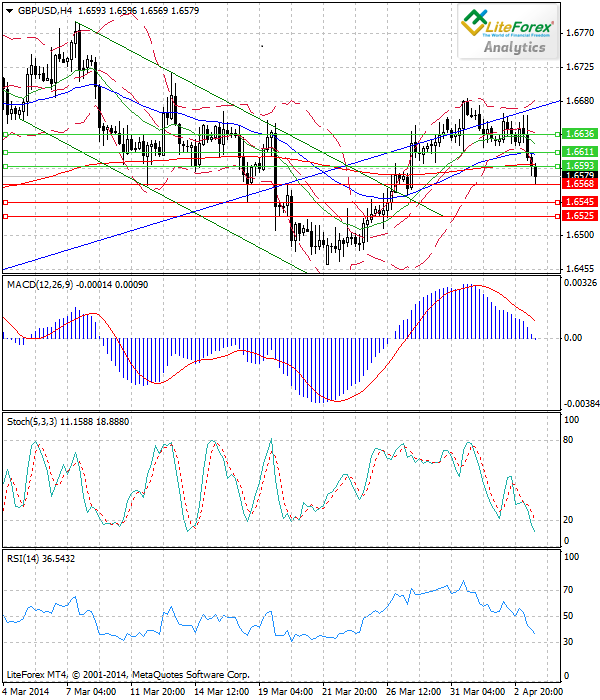The height and width of the screenshot is (700, 600).
Task: Select the handle of the 1.6611 green line
Action: tap(6, 152)
